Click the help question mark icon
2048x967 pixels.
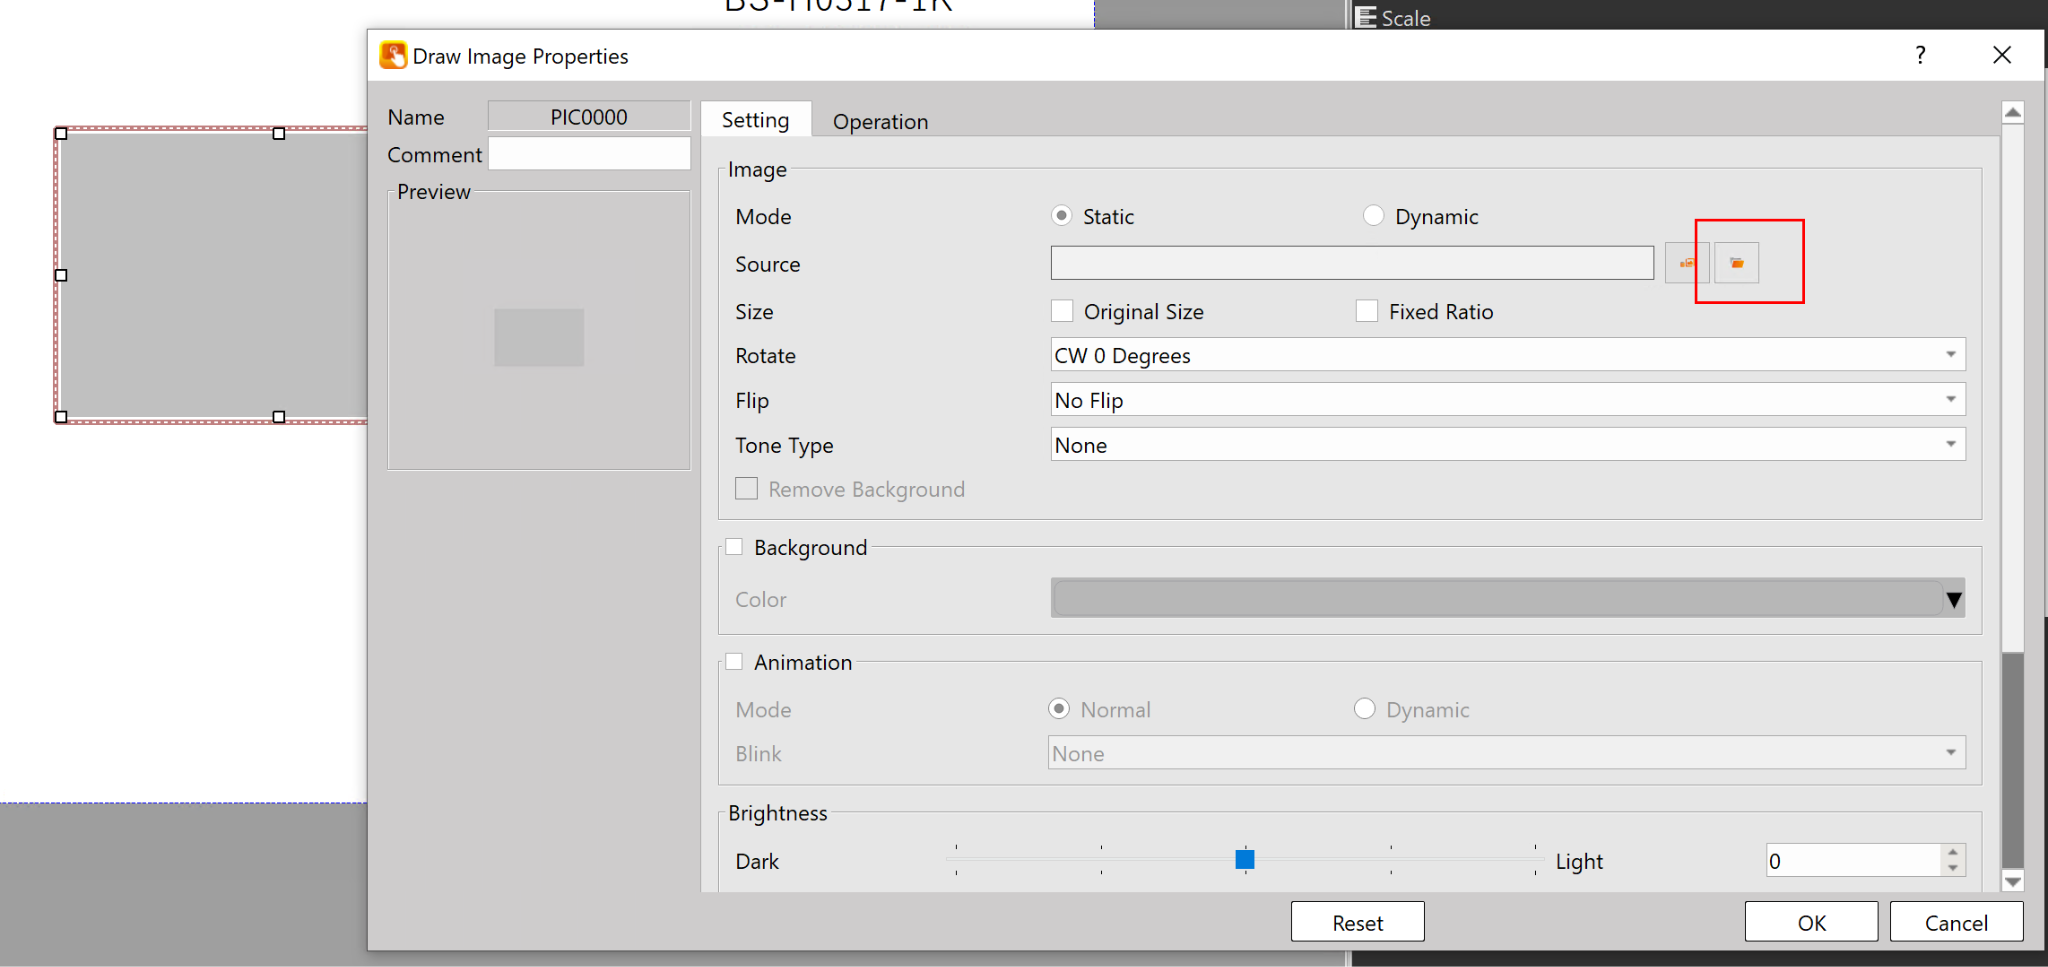(x=1920, y=55)
